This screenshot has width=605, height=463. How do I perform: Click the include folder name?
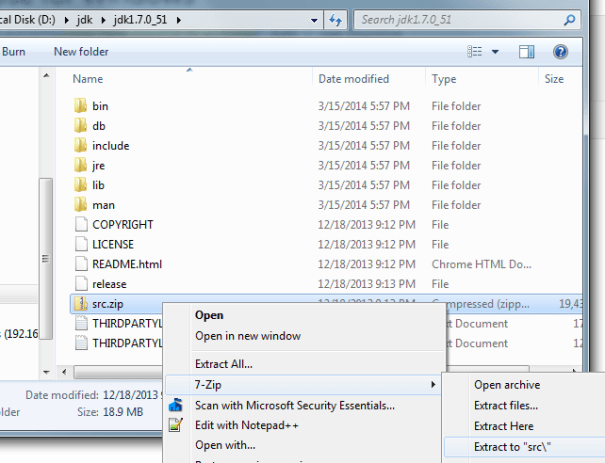pos(111,145)
